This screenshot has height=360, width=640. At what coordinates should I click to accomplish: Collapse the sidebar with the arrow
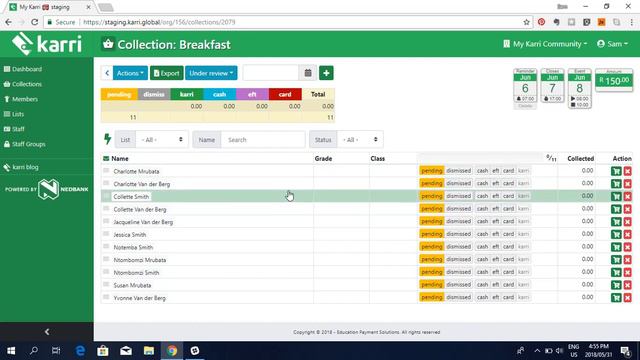pos(47,332)
